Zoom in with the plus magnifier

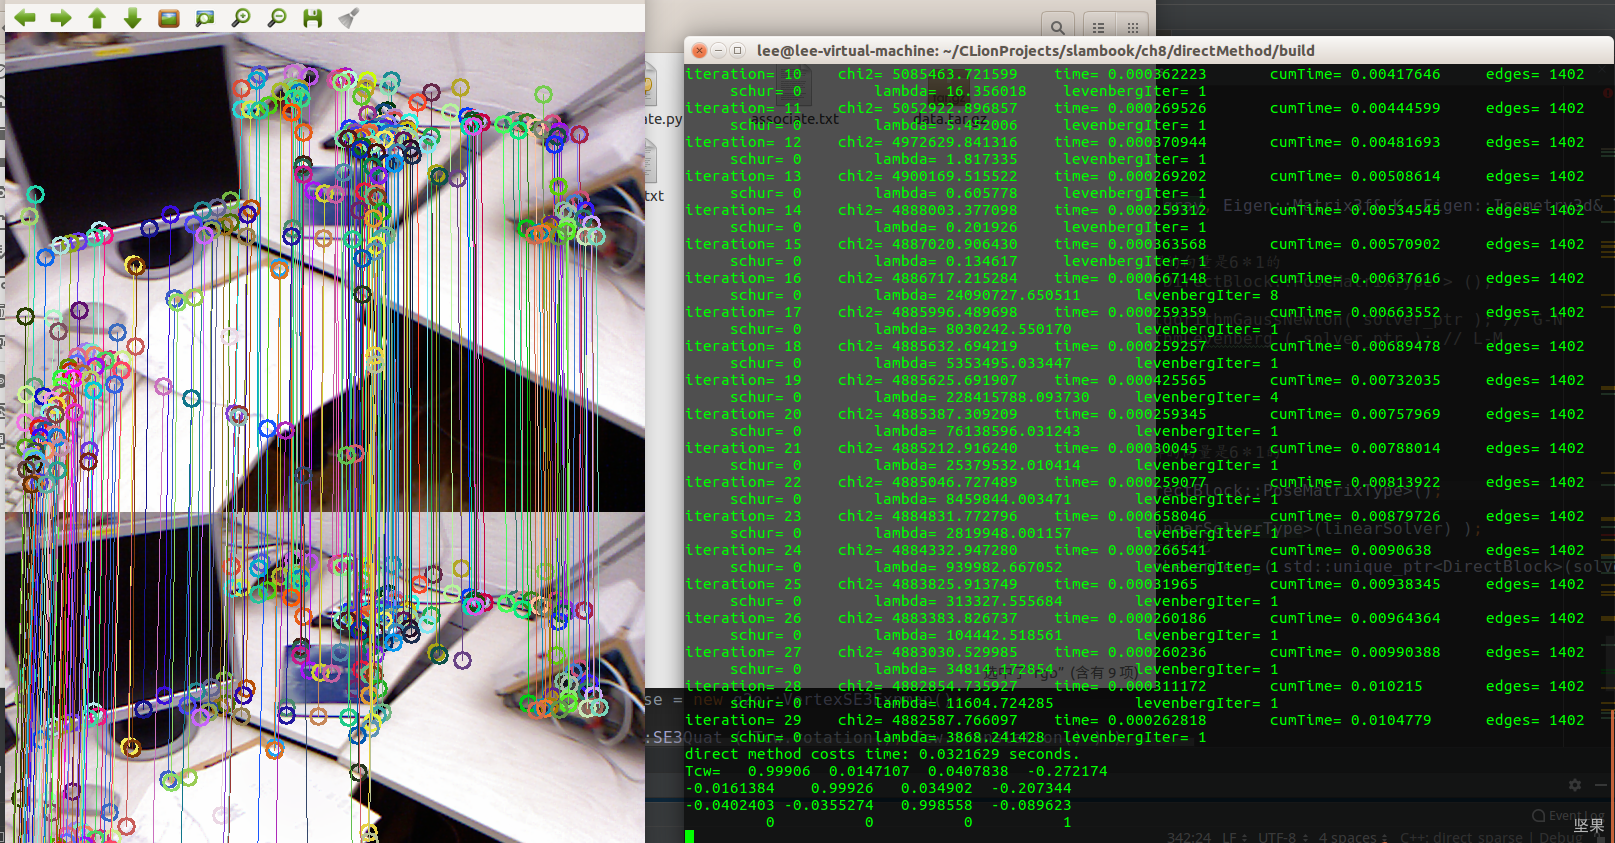click(x=241, y=18)
